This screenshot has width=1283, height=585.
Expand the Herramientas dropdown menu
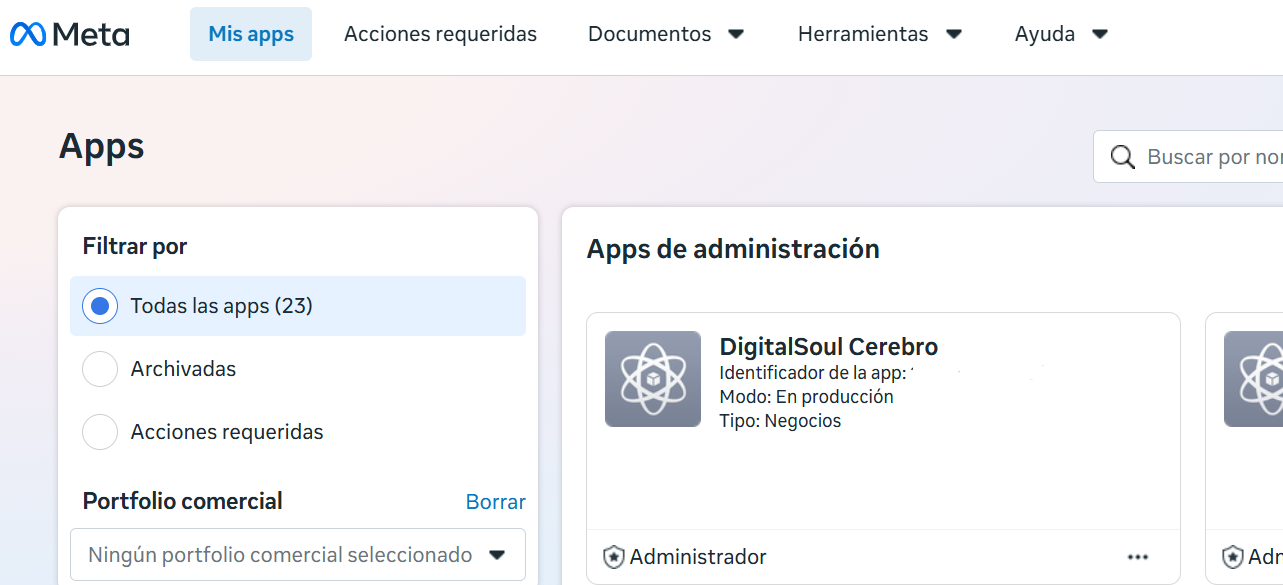880,34
